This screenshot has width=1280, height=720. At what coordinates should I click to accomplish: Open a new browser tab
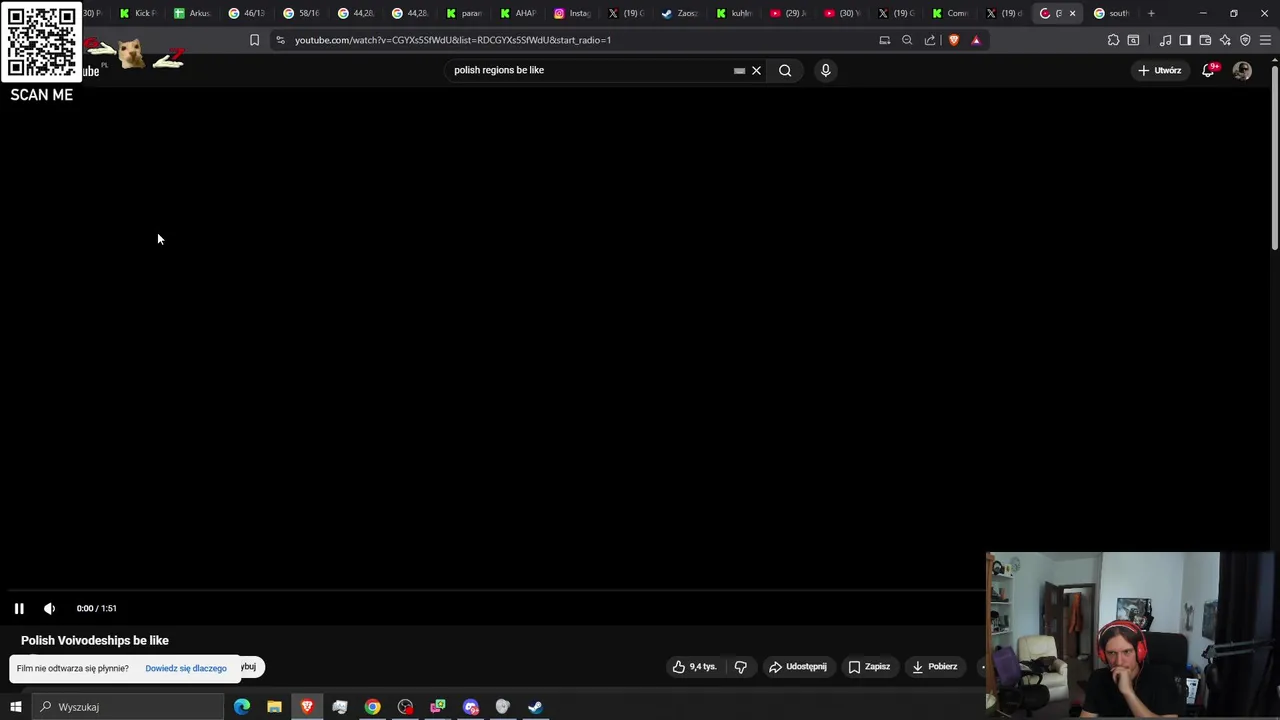(x=1151, y=13)
